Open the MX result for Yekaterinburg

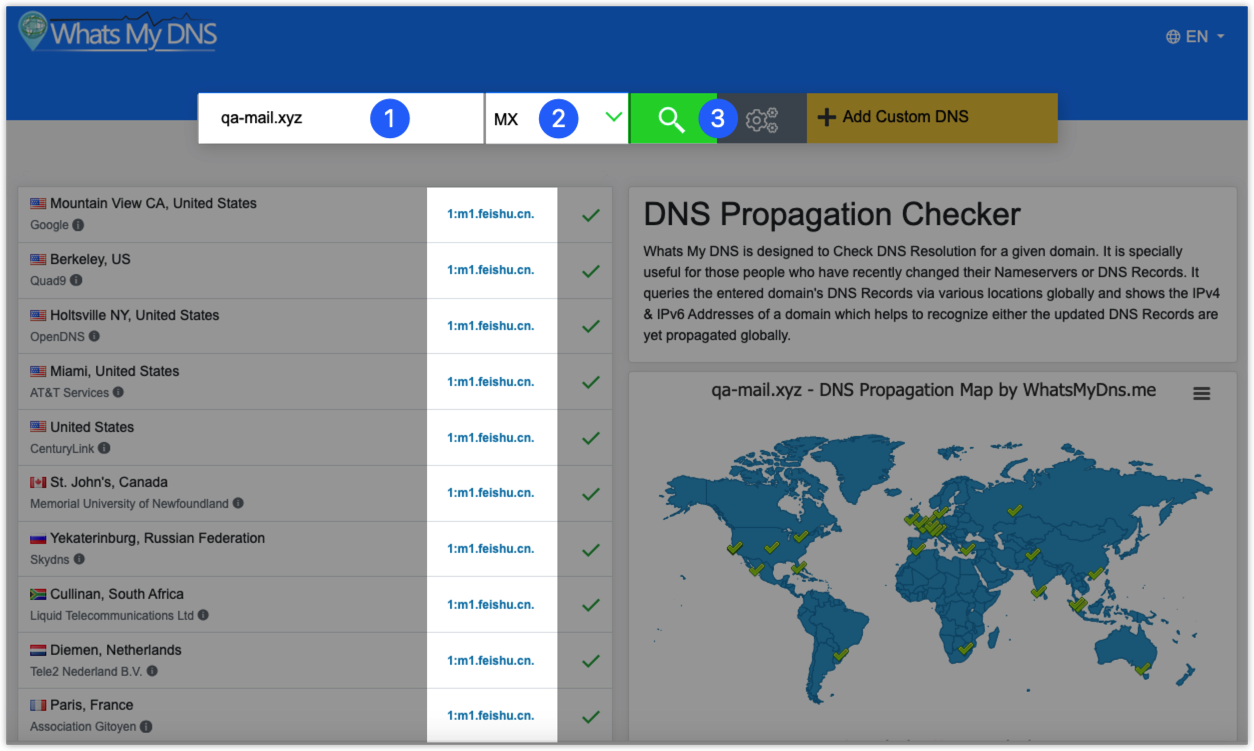pos(491,549)
